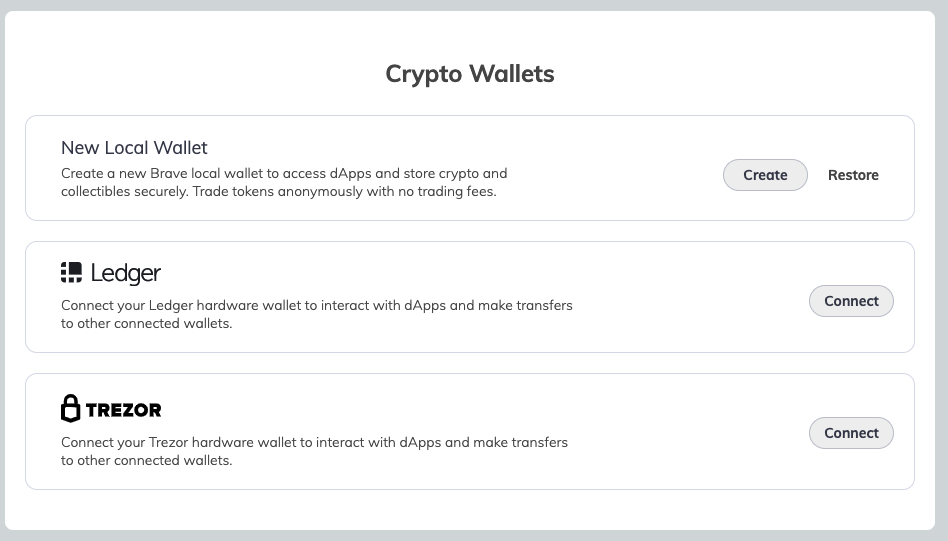
Task: Connect the Trezor hardware wallet
Action: pyautogui.click(x=851, y=433)
